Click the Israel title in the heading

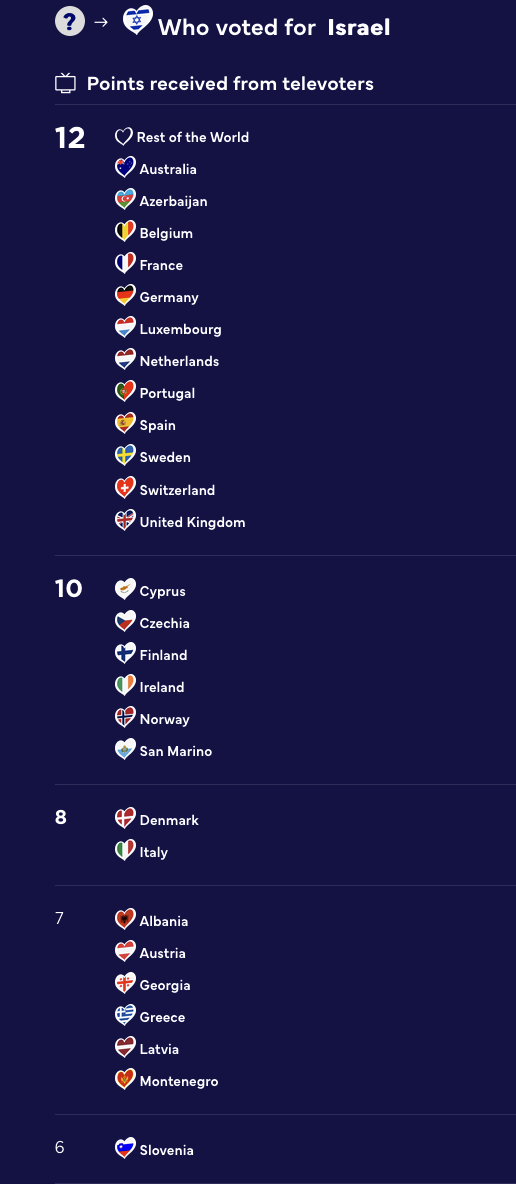point(359,28)
